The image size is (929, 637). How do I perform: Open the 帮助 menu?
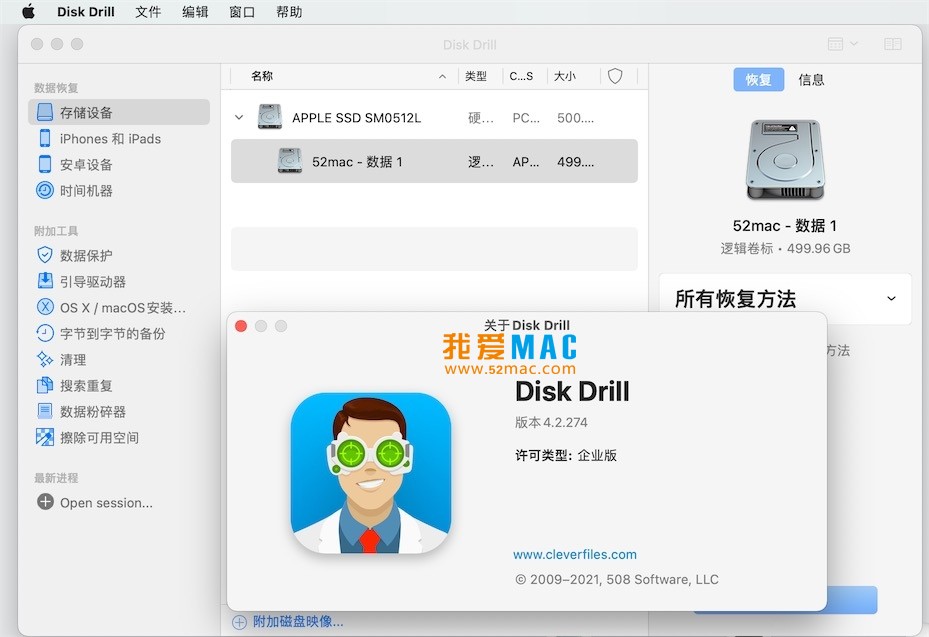[289, 12]
